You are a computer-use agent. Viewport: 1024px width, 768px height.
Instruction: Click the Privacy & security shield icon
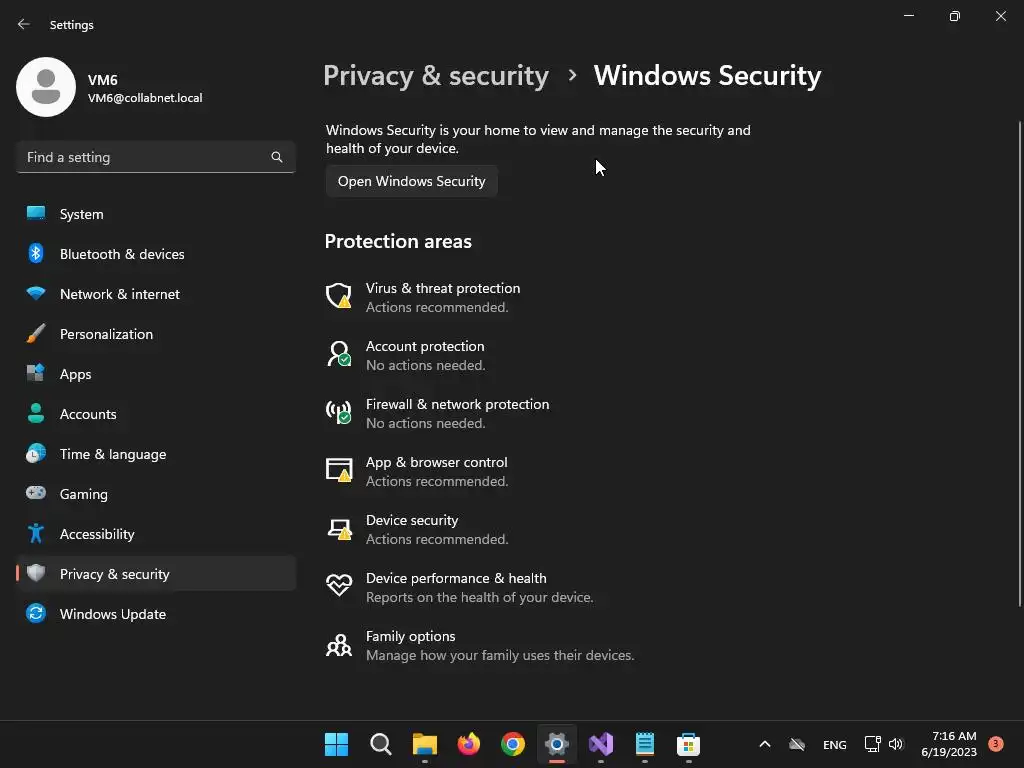click(x=36, y=573)
